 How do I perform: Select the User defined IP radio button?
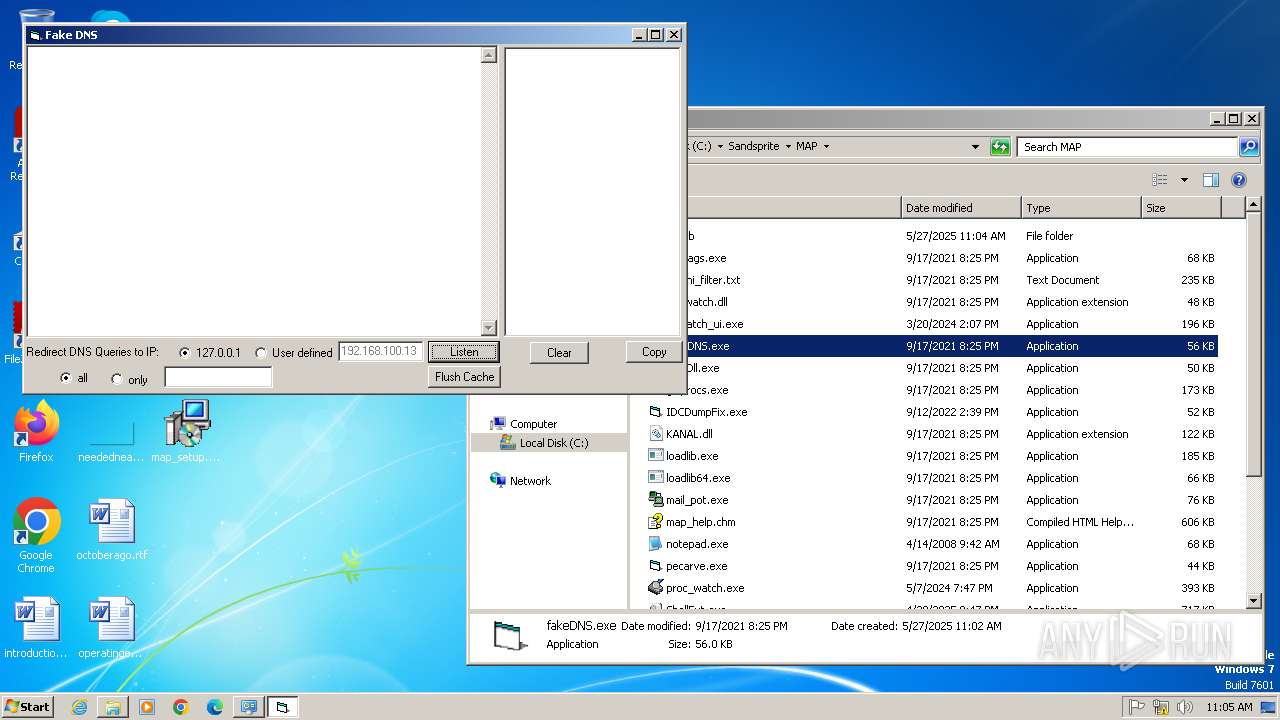tap(260, 353)
